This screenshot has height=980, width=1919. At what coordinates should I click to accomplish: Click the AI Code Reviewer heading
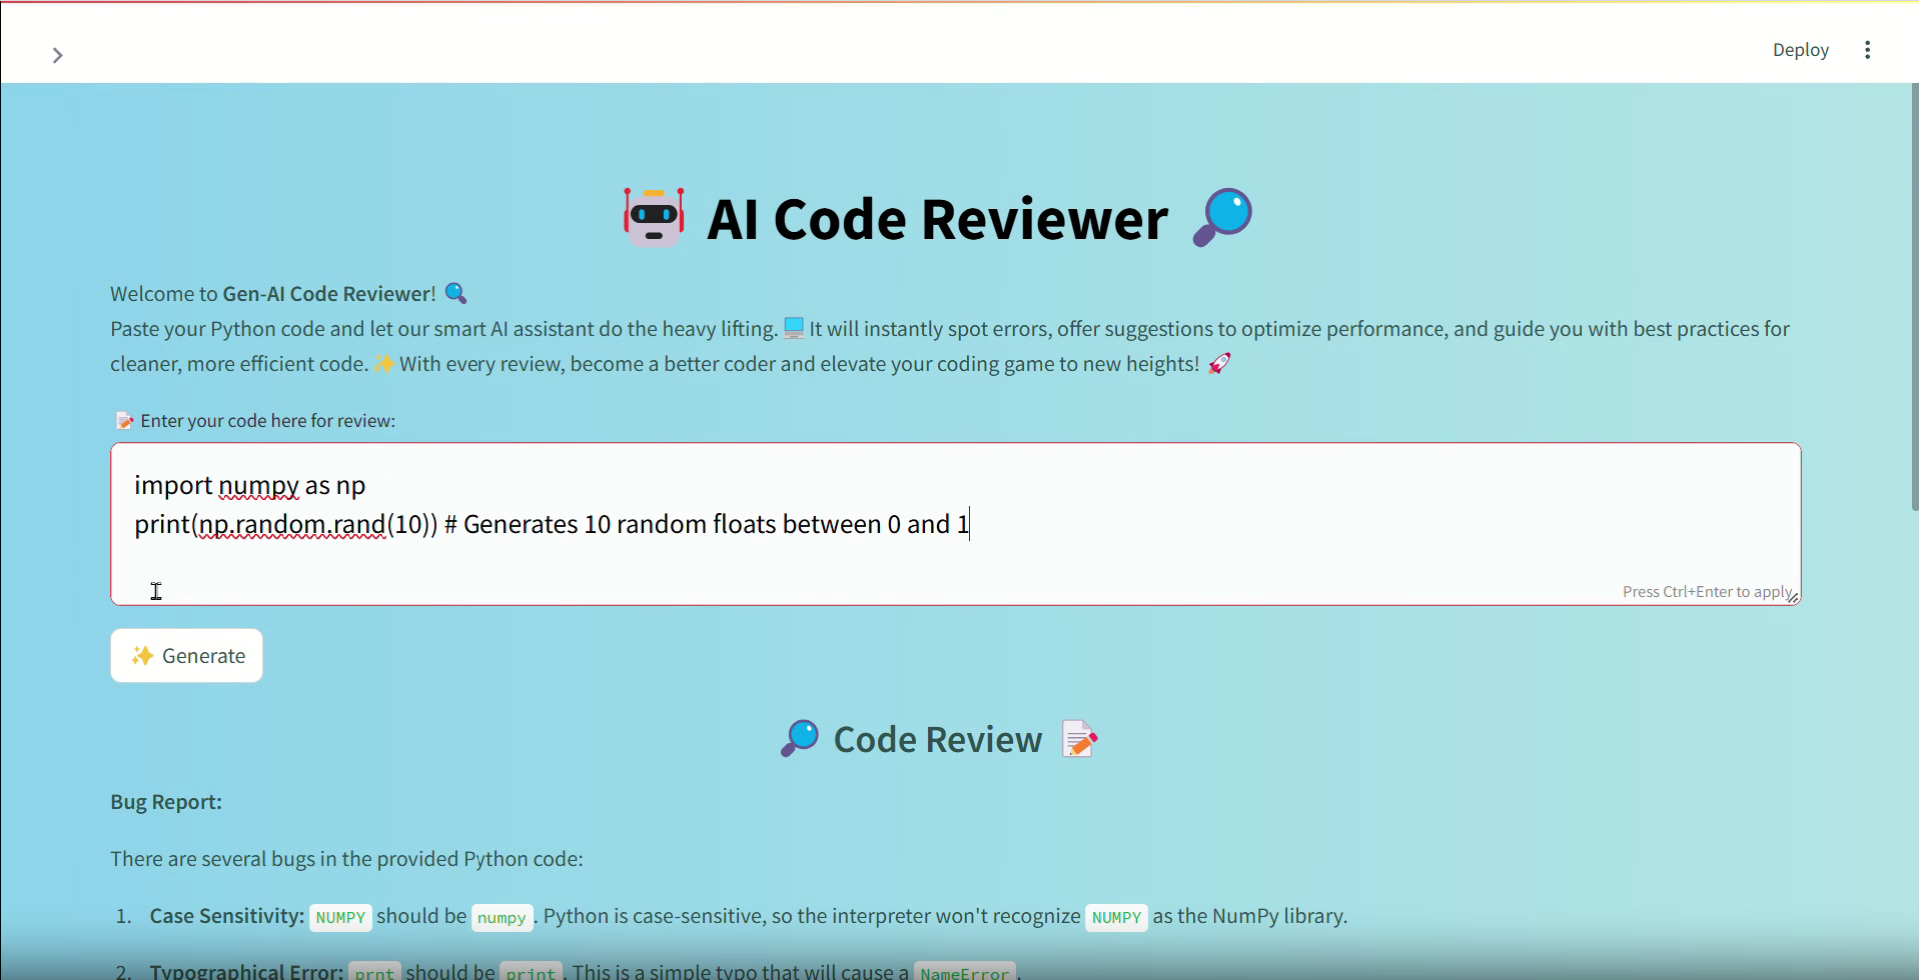click(937, 219)
